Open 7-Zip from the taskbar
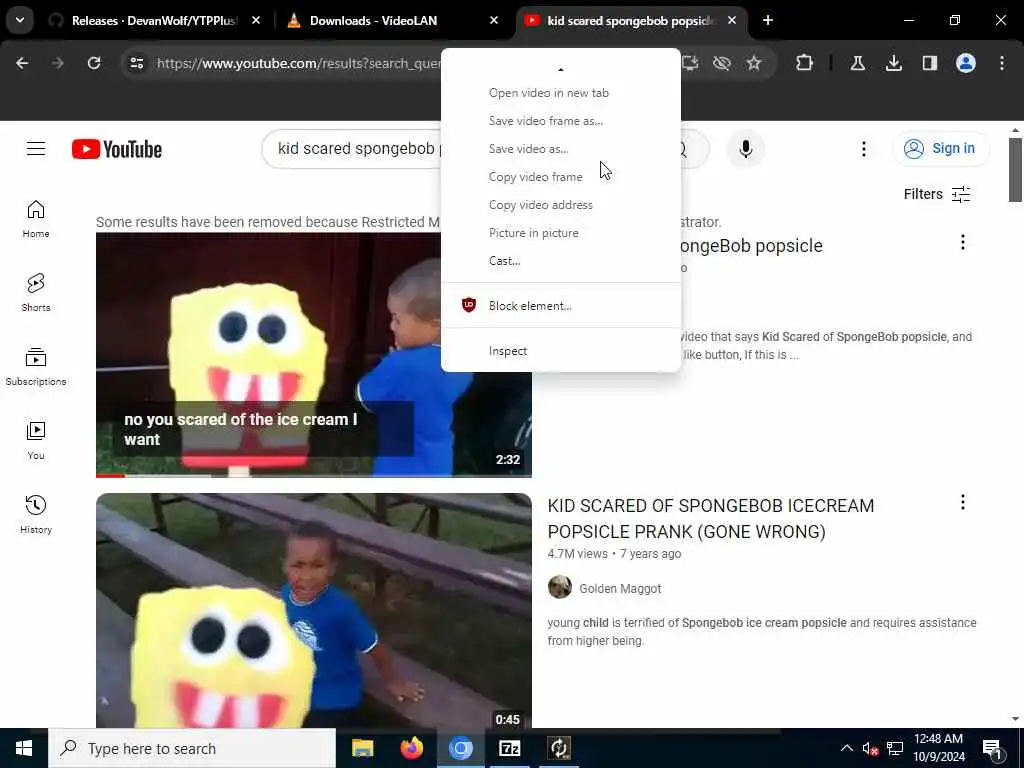This screenshot has height=768, width=1024. click(x=509, y=748)
